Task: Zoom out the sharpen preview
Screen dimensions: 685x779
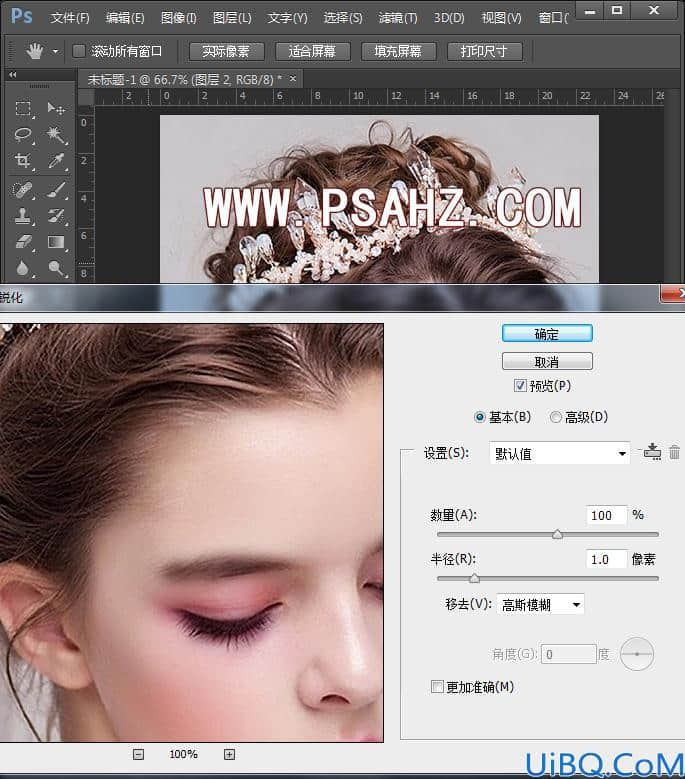Action: point(139,755)
